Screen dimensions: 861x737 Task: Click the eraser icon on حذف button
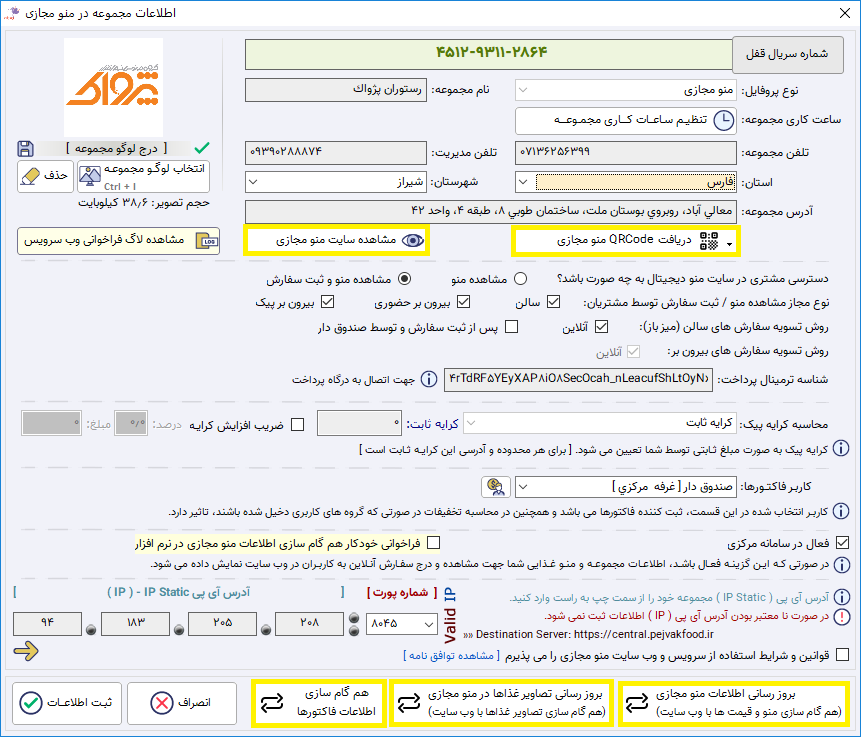click(x=31, y=176)
